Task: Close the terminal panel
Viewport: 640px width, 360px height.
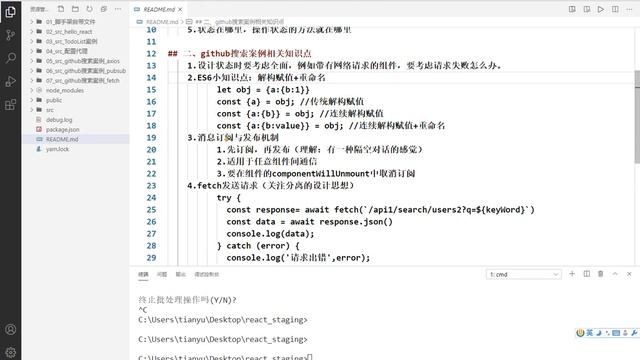Action: [x=629, y=274]
